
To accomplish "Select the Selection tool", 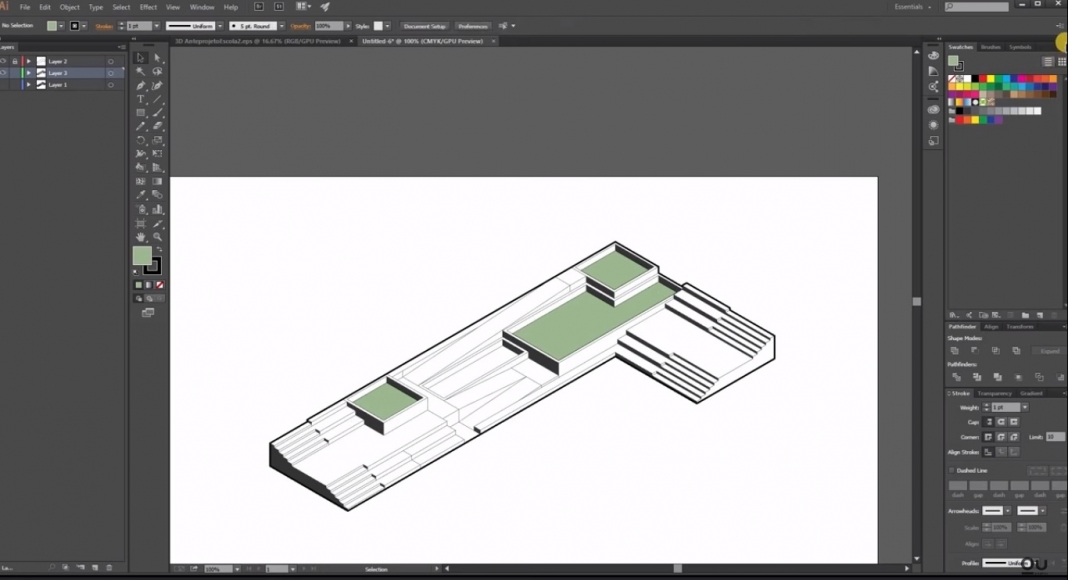I will pyautogui.click(x=140, y=58).
